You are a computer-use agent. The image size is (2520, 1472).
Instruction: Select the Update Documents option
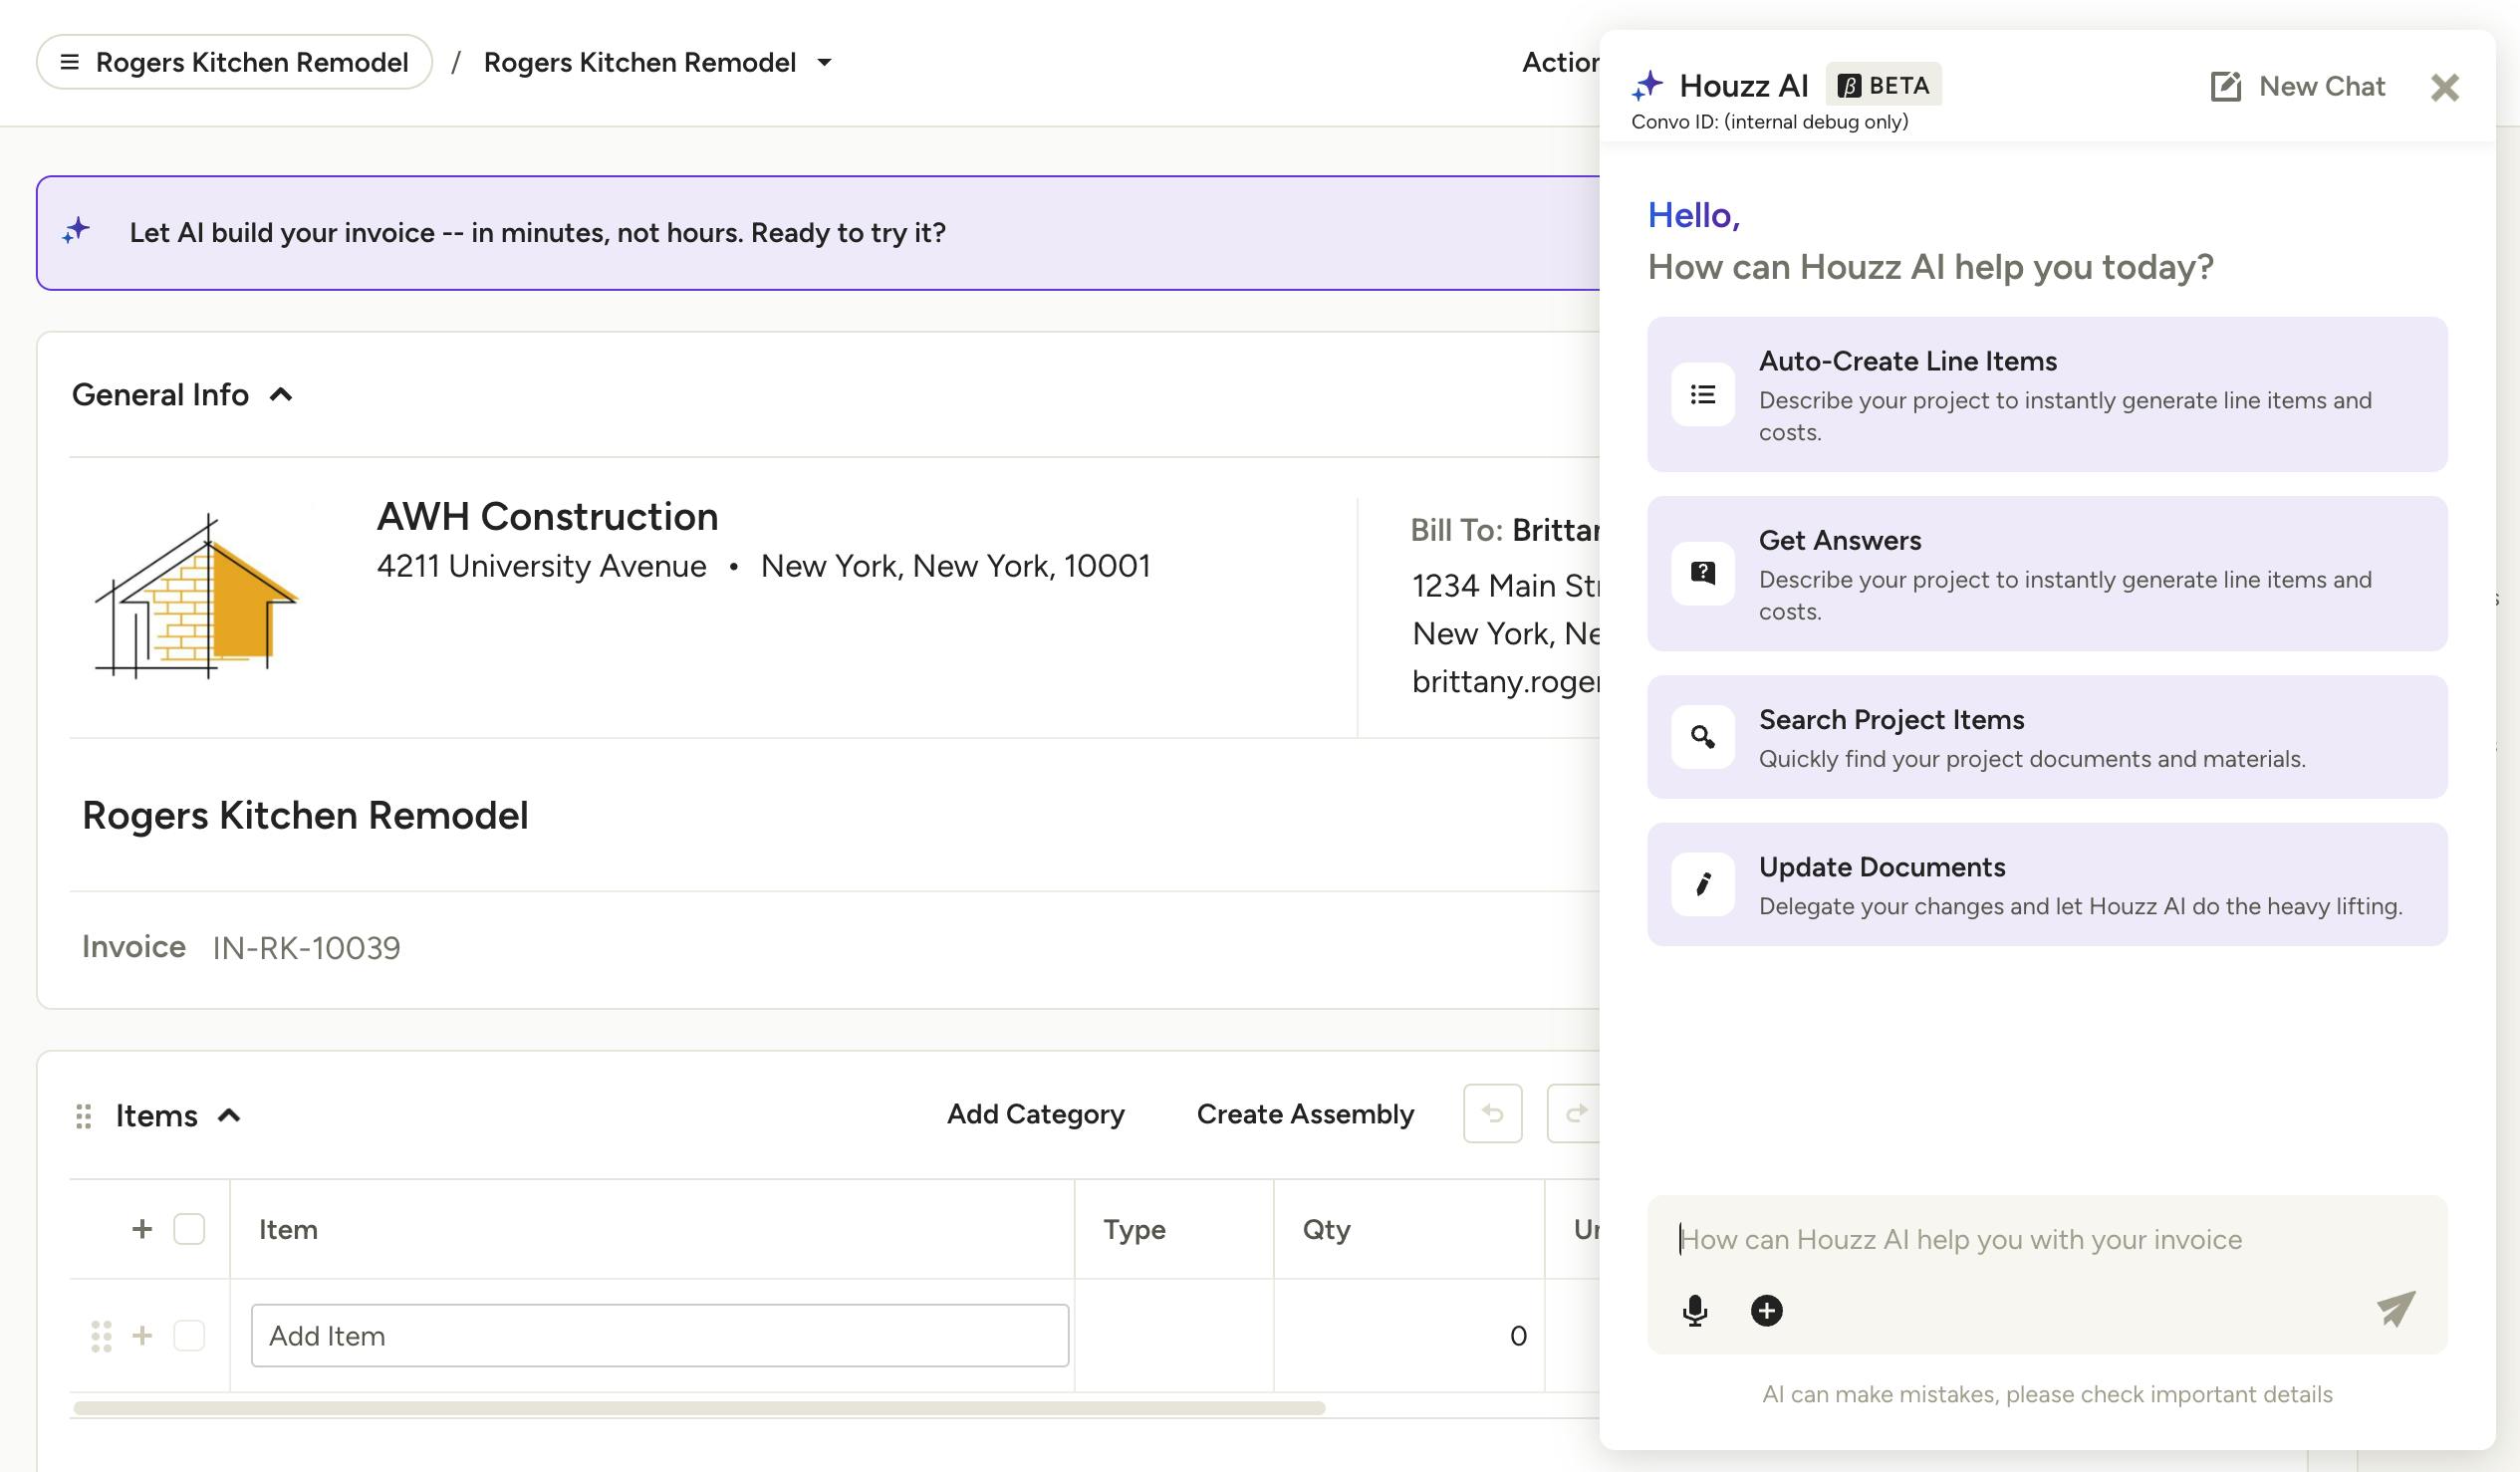point(2047,884)
